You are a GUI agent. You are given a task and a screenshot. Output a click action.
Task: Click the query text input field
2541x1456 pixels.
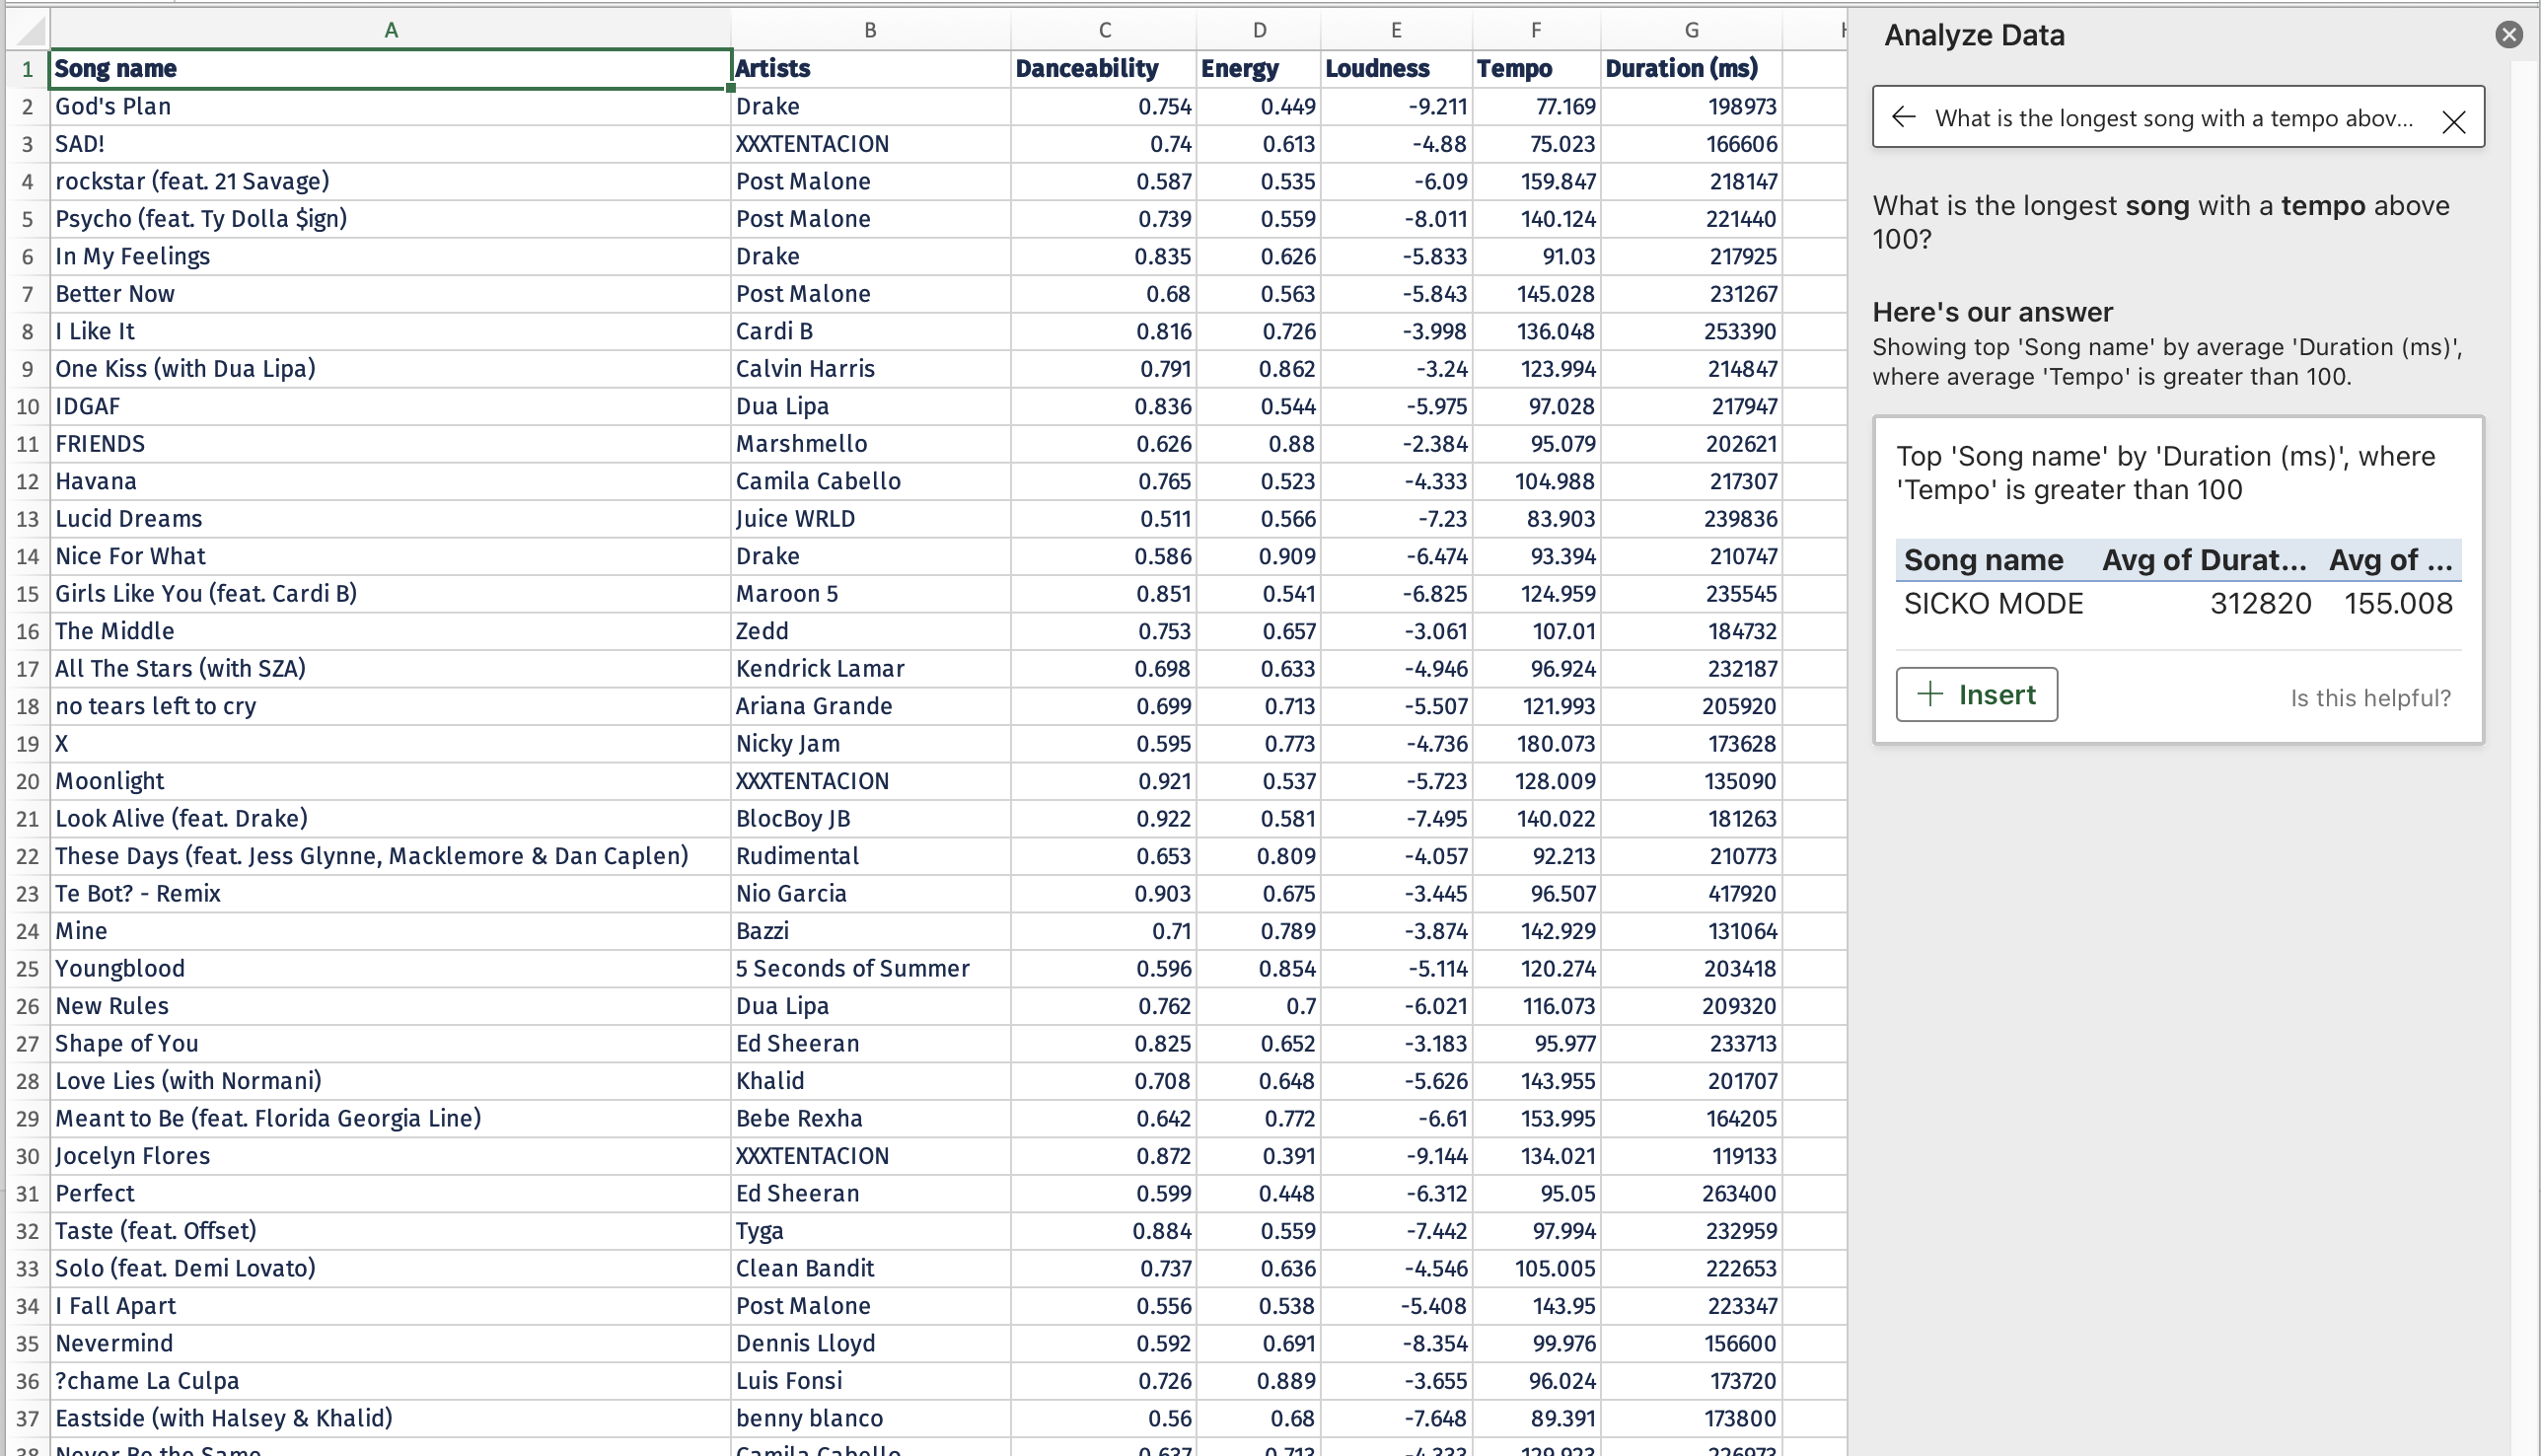click(2172, 118)
